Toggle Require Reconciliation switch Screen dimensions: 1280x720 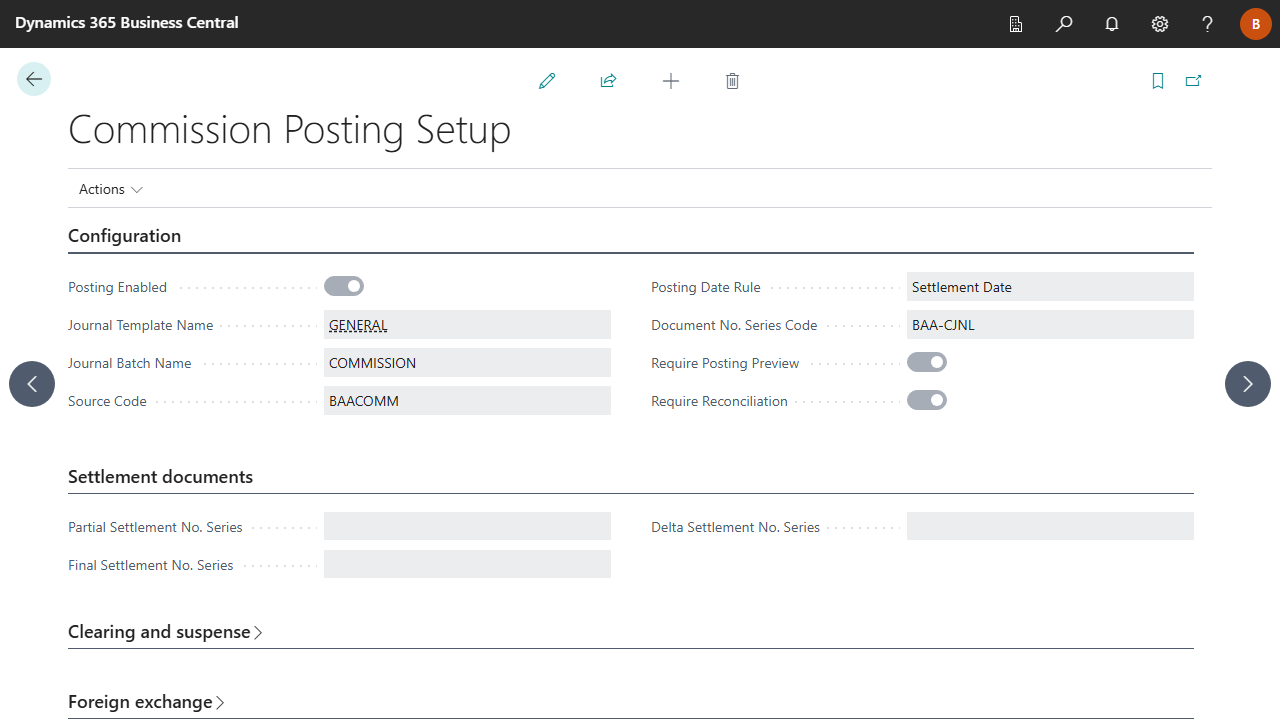click(x=927, y=401)
